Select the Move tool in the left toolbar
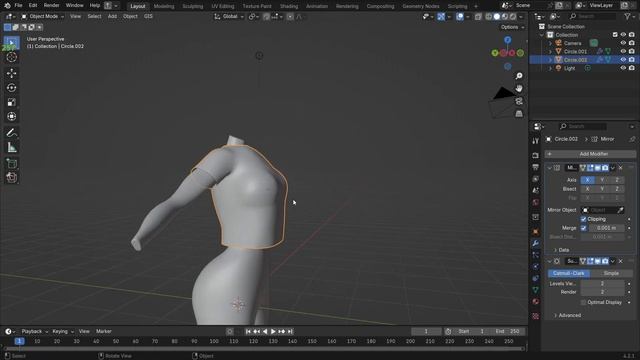The width and height of the screenshot is (640, 360). coord(11,73)
